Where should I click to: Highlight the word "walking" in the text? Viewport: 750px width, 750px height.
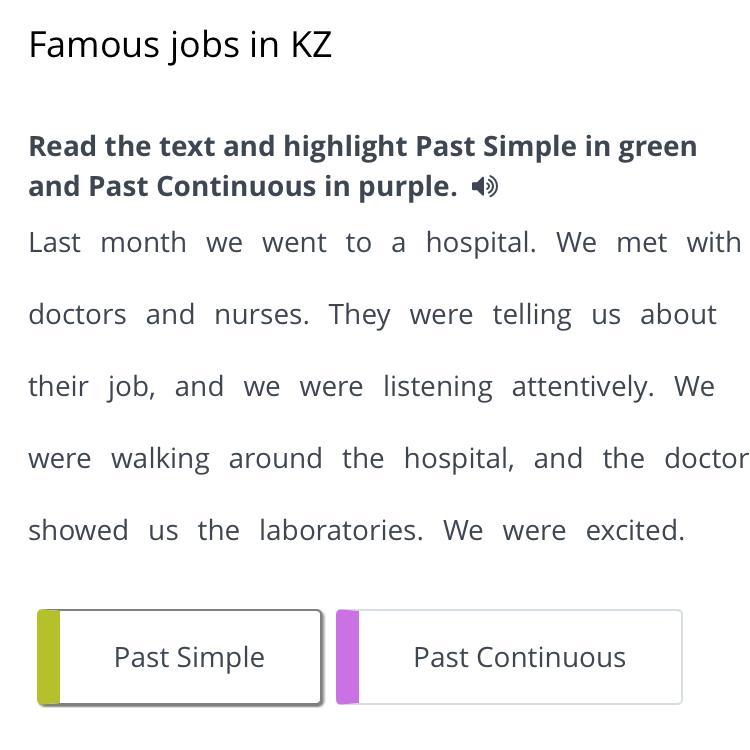(160, 460)
